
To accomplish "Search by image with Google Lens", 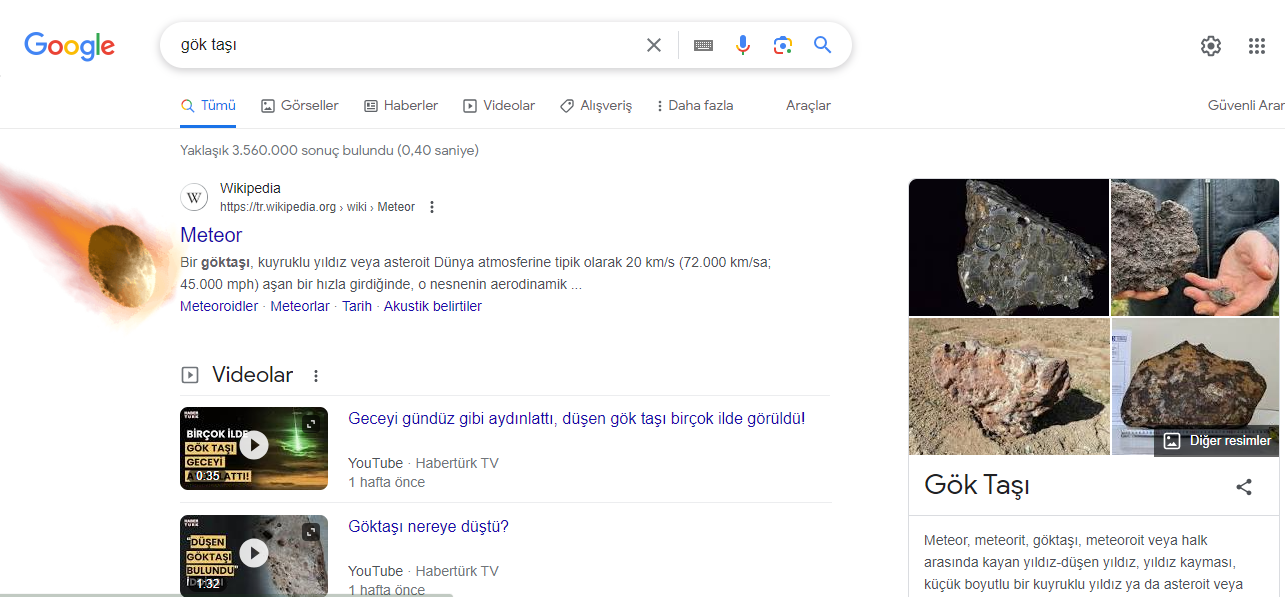I will pos(783,45).
